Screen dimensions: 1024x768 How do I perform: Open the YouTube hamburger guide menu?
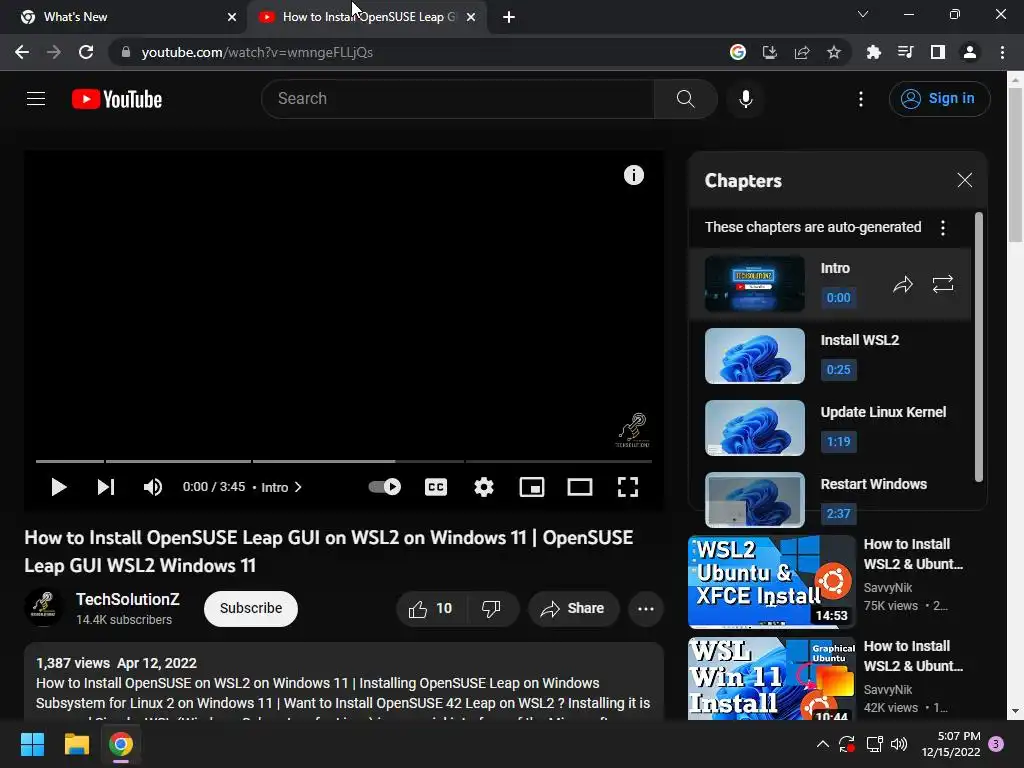click(36, 99)
